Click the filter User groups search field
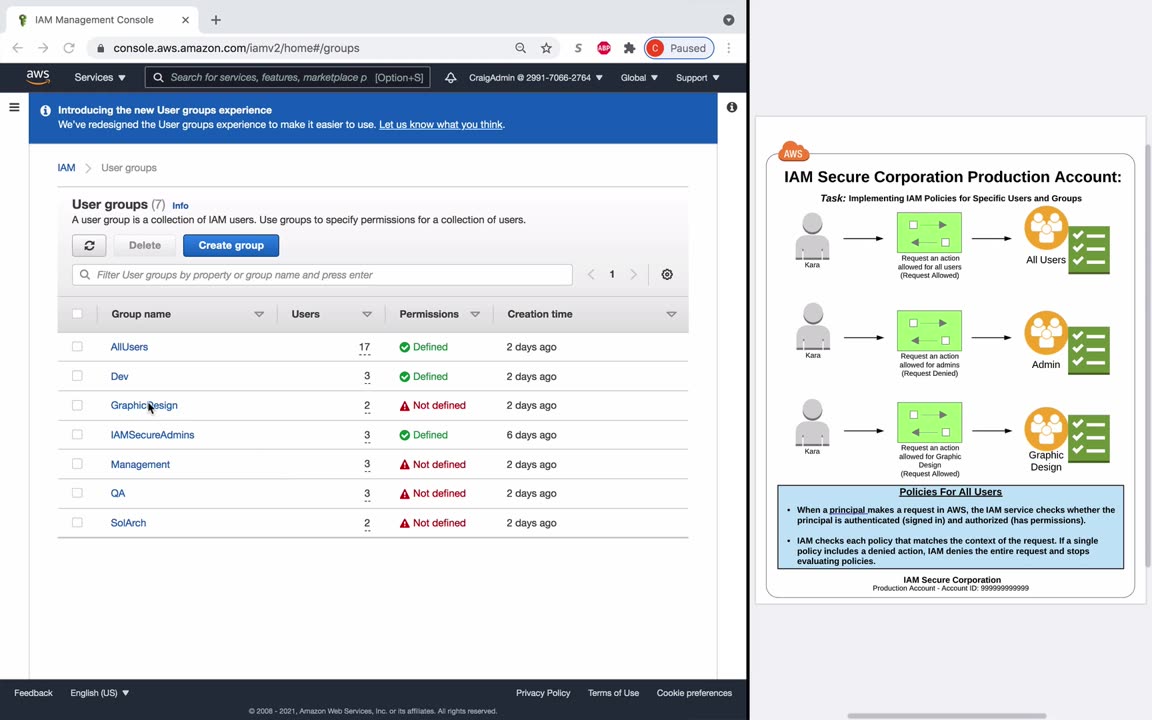 click(x=322, y=275)
